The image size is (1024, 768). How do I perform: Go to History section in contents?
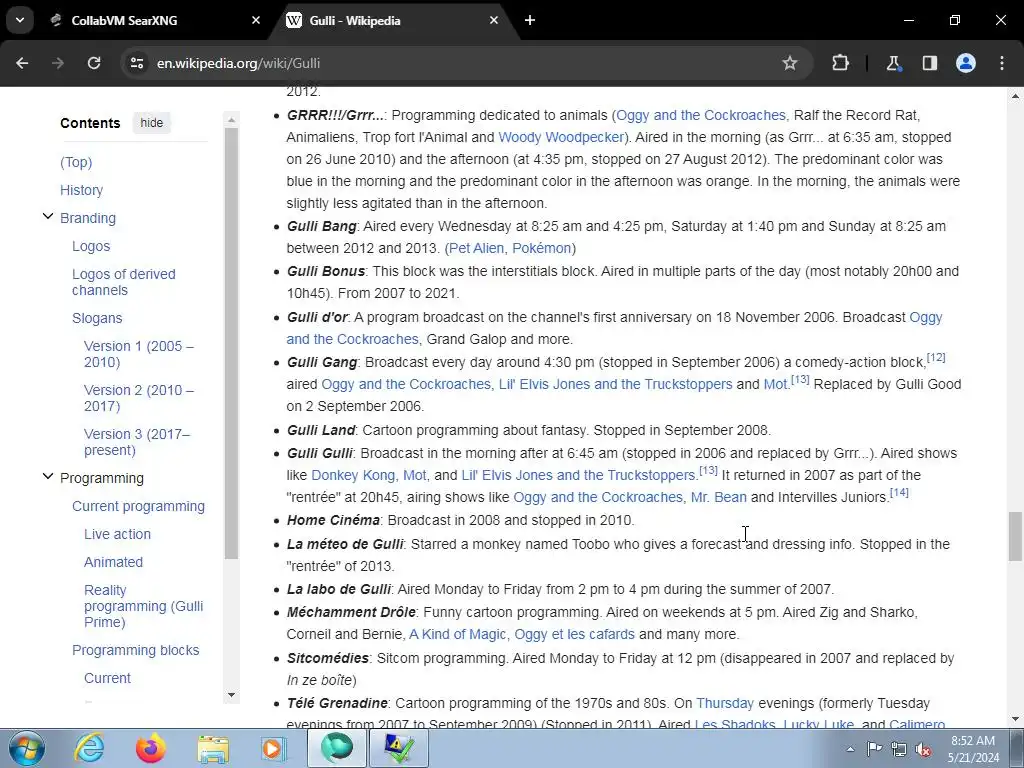click(82, 190)
